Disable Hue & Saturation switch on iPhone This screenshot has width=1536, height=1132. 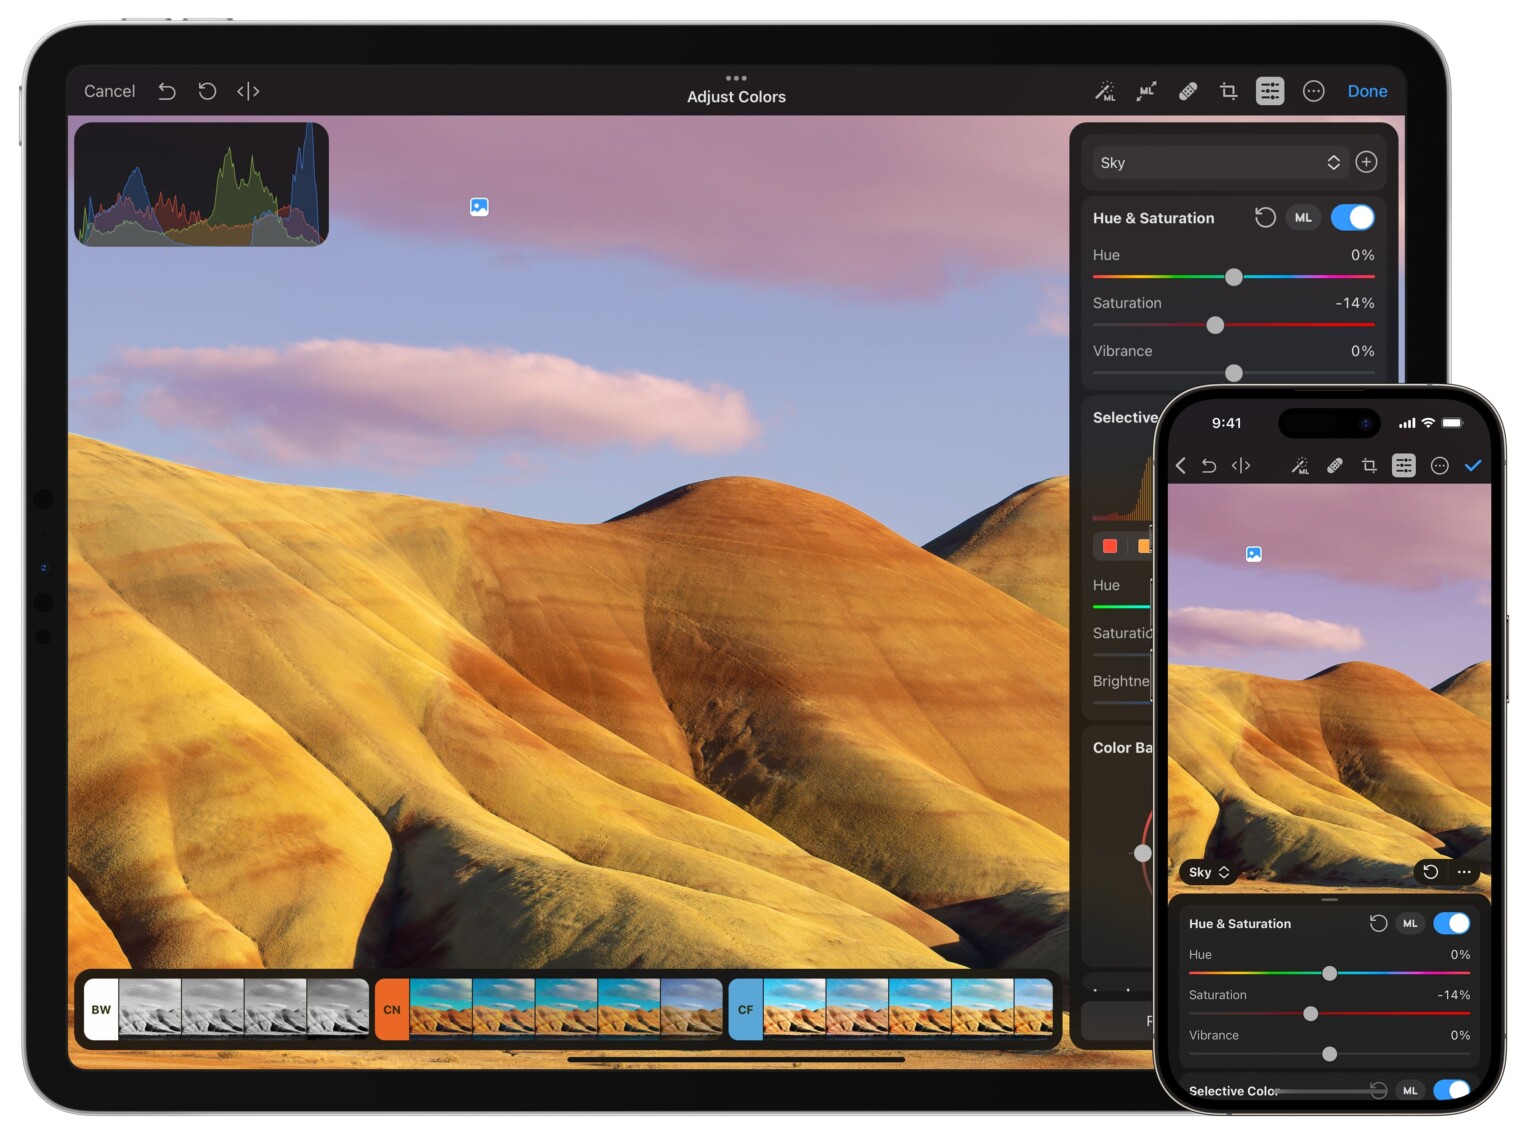click(x=1452, y=923)
